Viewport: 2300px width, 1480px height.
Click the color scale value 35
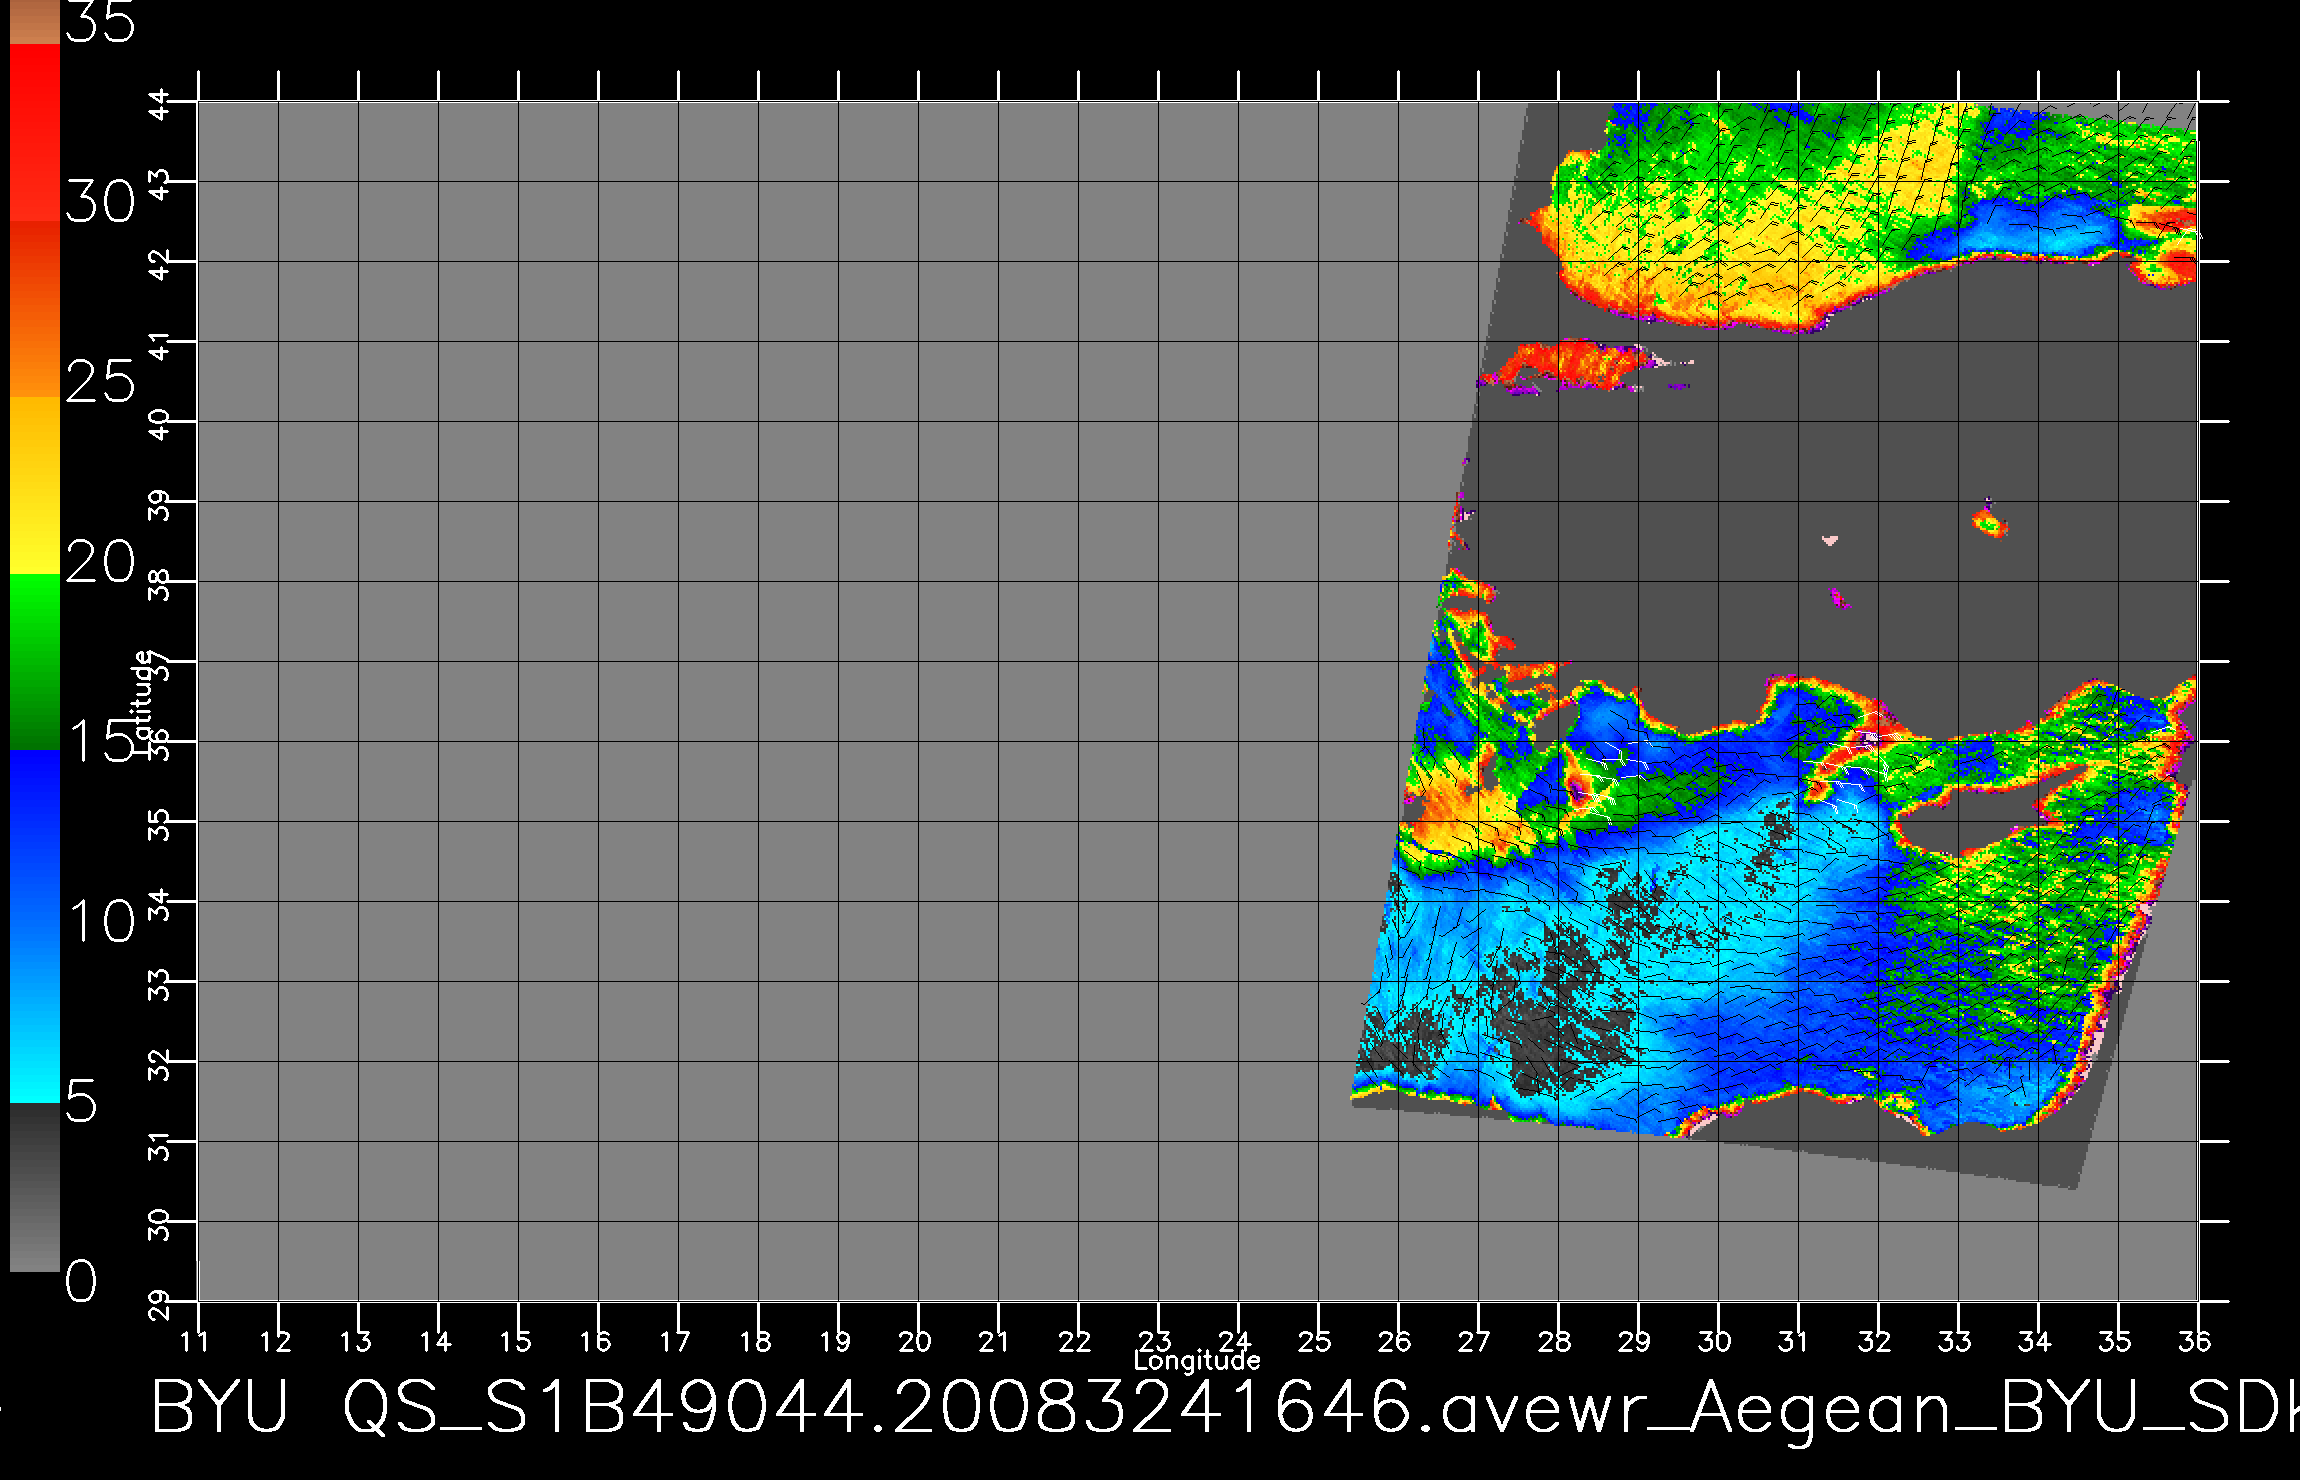(x=100, y=22)
